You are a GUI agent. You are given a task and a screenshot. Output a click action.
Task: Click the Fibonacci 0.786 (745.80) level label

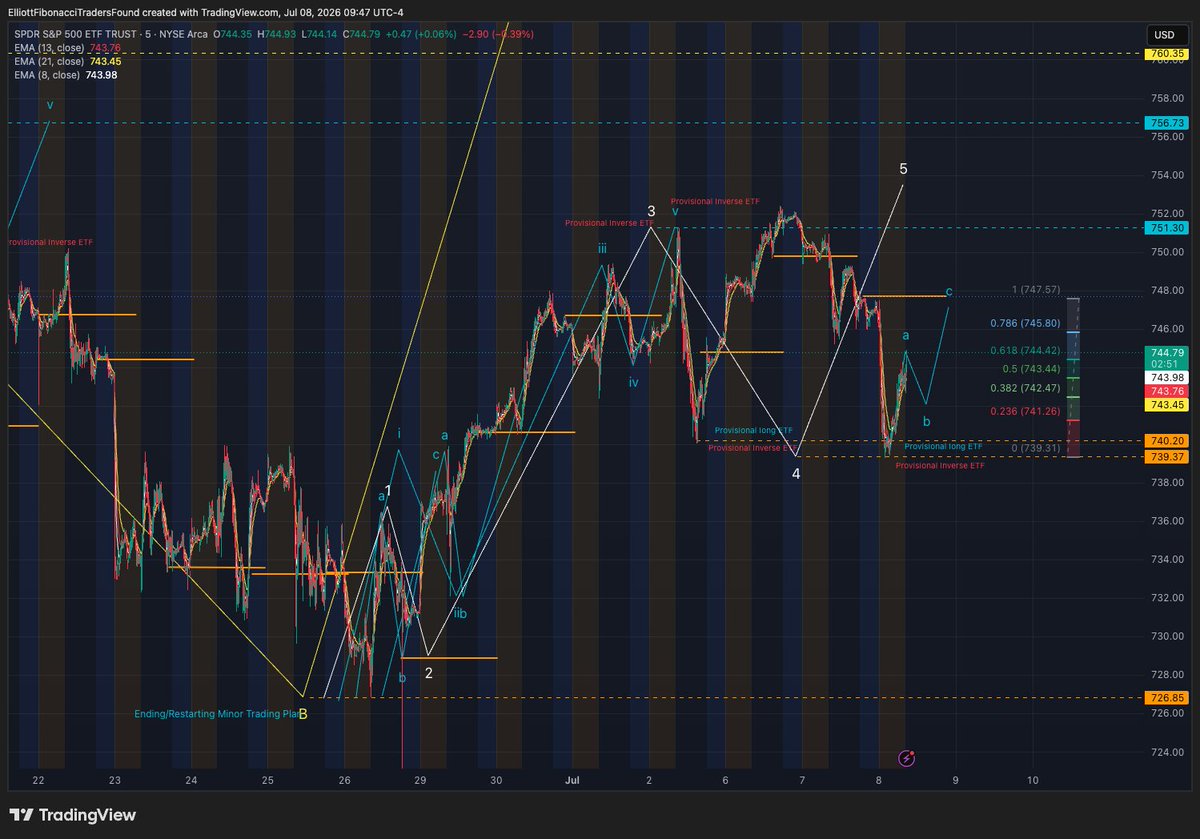pyautogui.click(x=1025, y=324)
